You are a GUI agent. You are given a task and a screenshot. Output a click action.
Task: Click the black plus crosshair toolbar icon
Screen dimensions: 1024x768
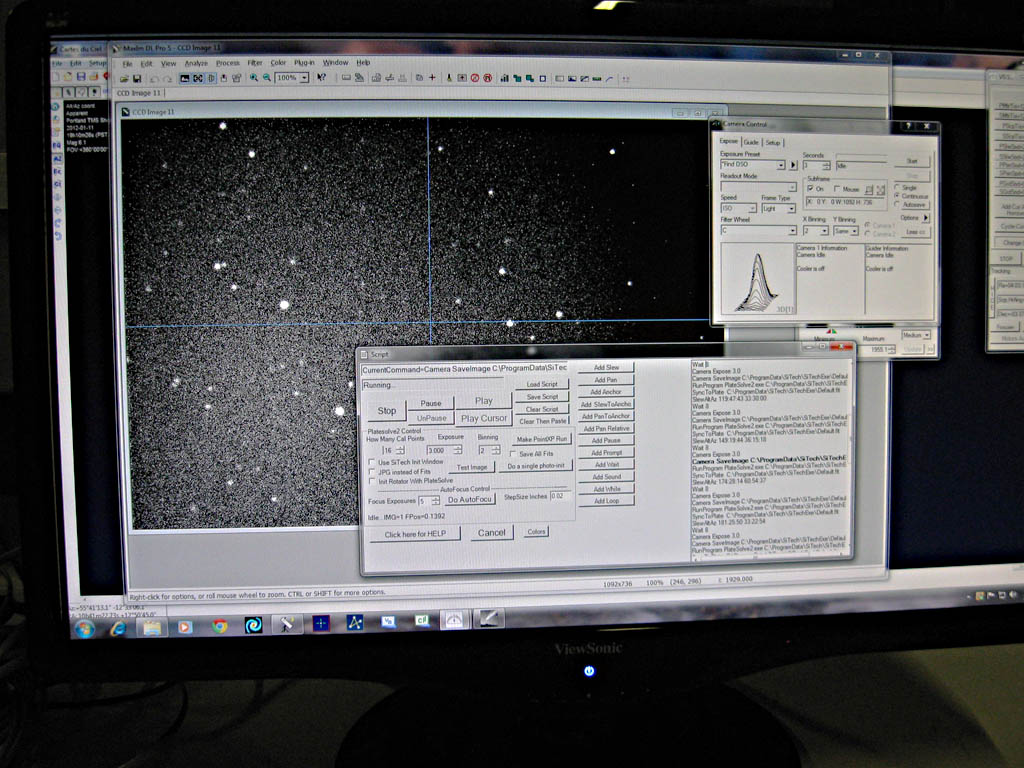[x=432, y=78]
